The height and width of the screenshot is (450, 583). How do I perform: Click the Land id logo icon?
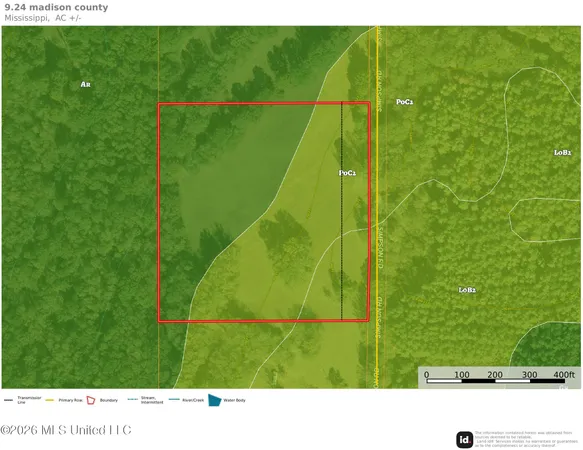(464, 440)
